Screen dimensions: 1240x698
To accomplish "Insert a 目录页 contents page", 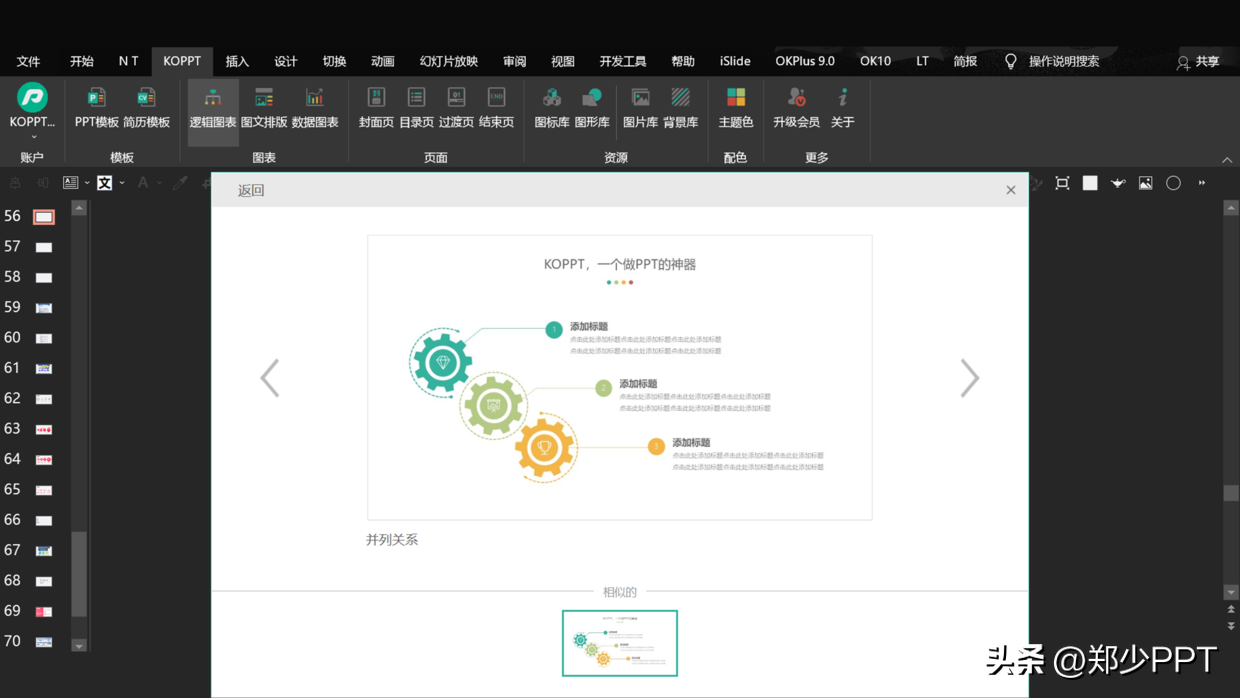I will coord(416,107).
